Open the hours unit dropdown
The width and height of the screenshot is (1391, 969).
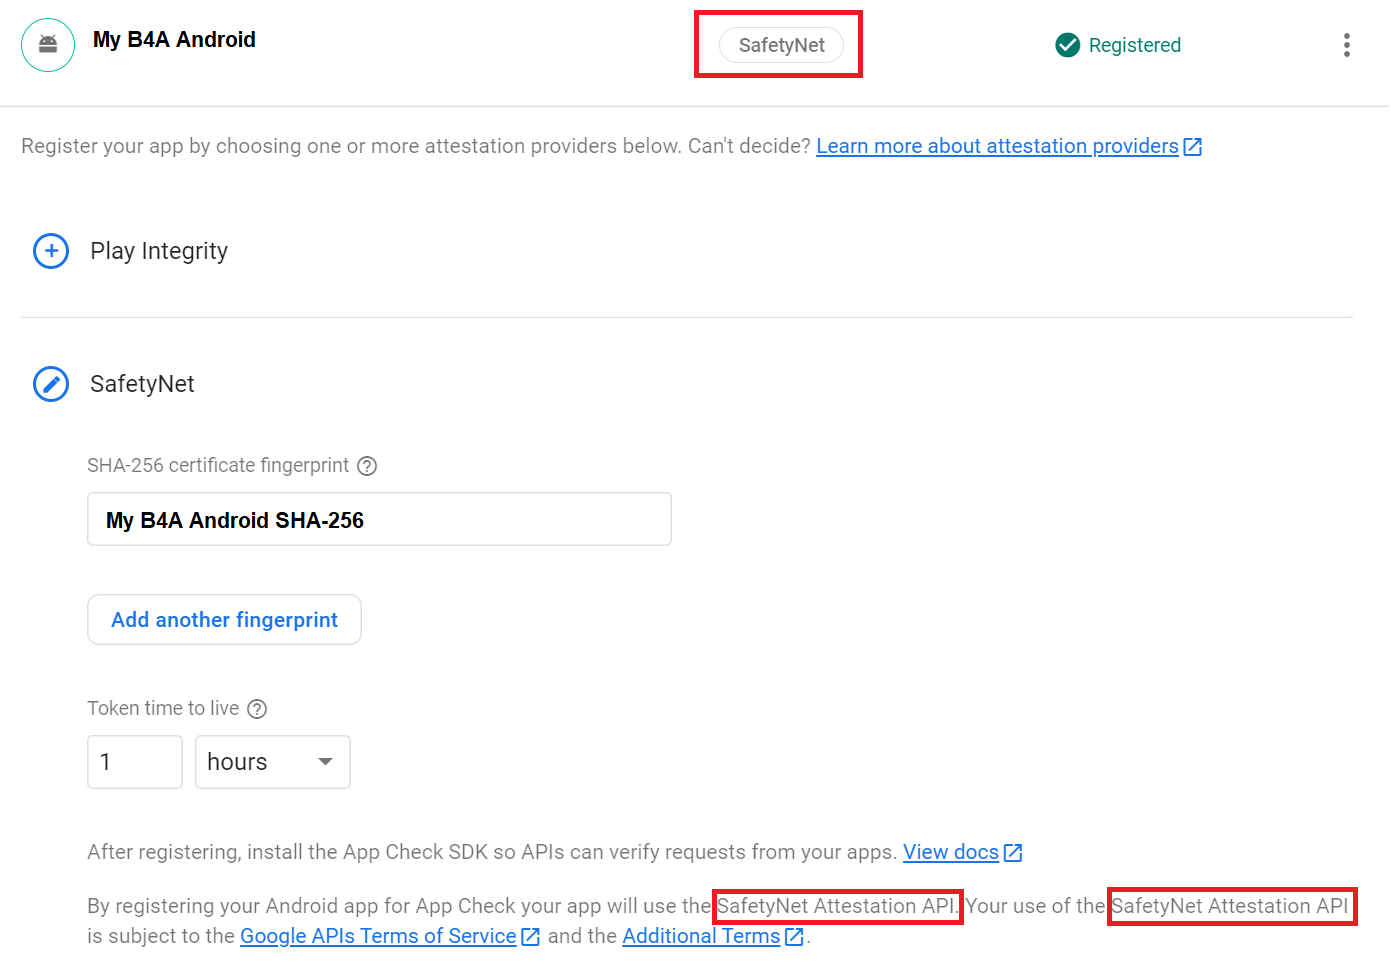pyautogui.click(x=272, y=762)
